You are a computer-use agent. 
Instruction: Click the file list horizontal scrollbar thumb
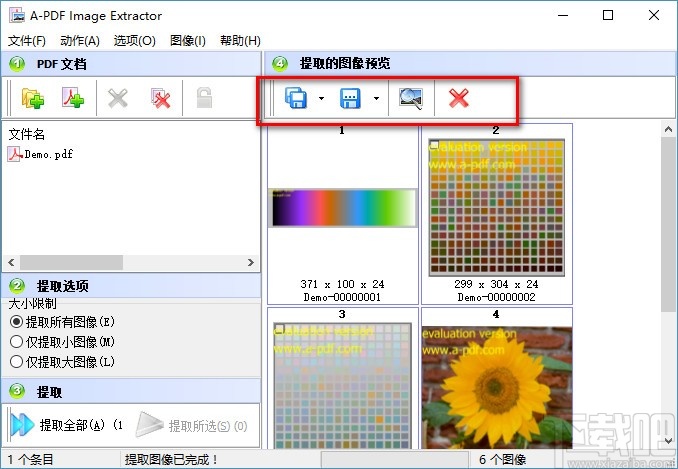tap(71, 262)
